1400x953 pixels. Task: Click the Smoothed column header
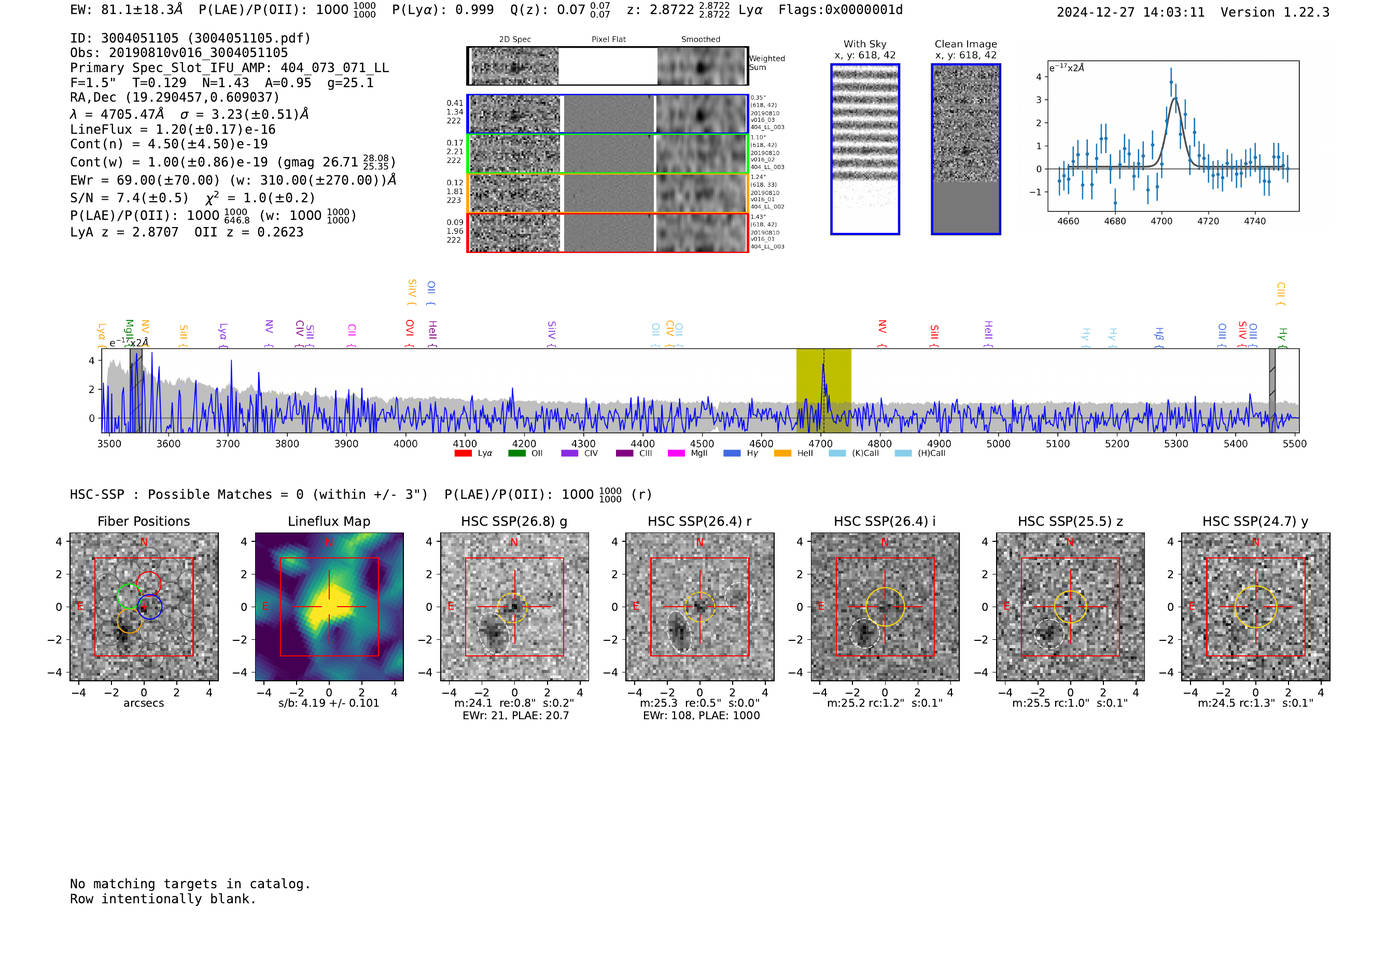pyautogui.click(x=701, y=40)
